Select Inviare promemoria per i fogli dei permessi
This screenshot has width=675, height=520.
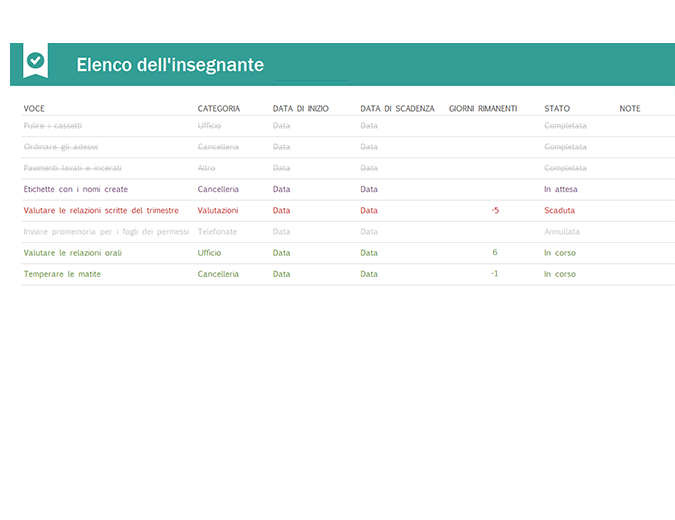click(x=106, y=232)
